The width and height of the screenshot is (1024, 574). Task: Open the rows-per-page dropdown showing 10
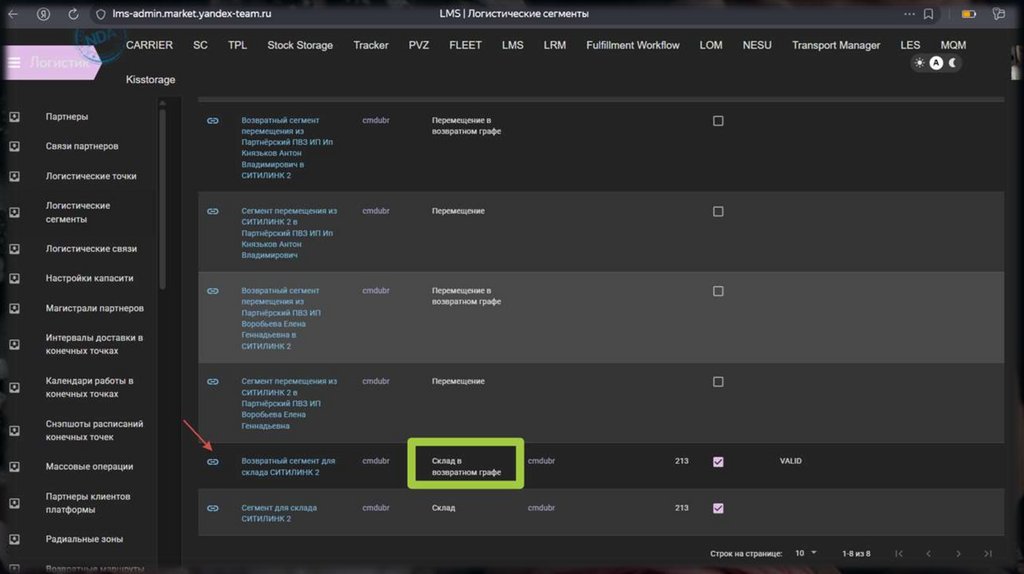point(806,553)
